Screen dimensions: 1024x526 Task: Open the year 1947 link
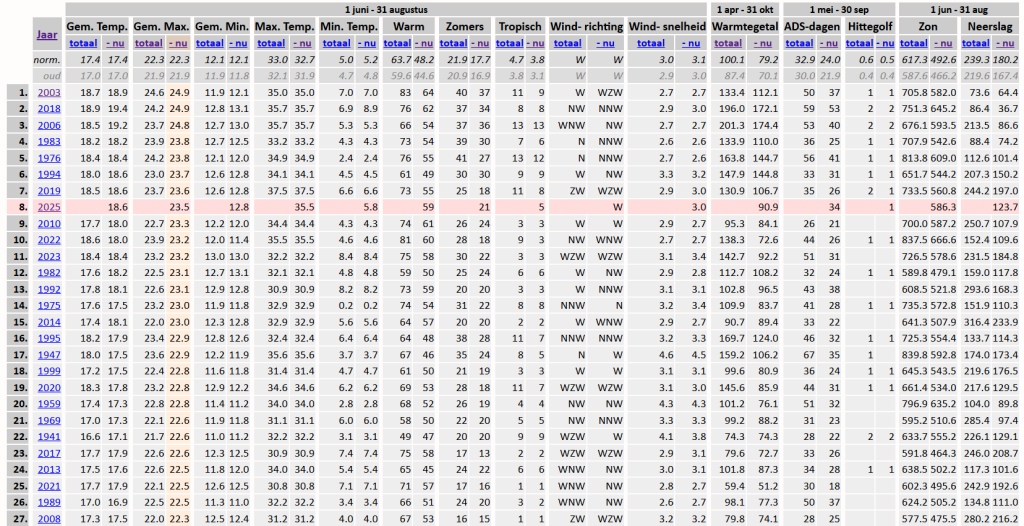[x=49, y=355]
